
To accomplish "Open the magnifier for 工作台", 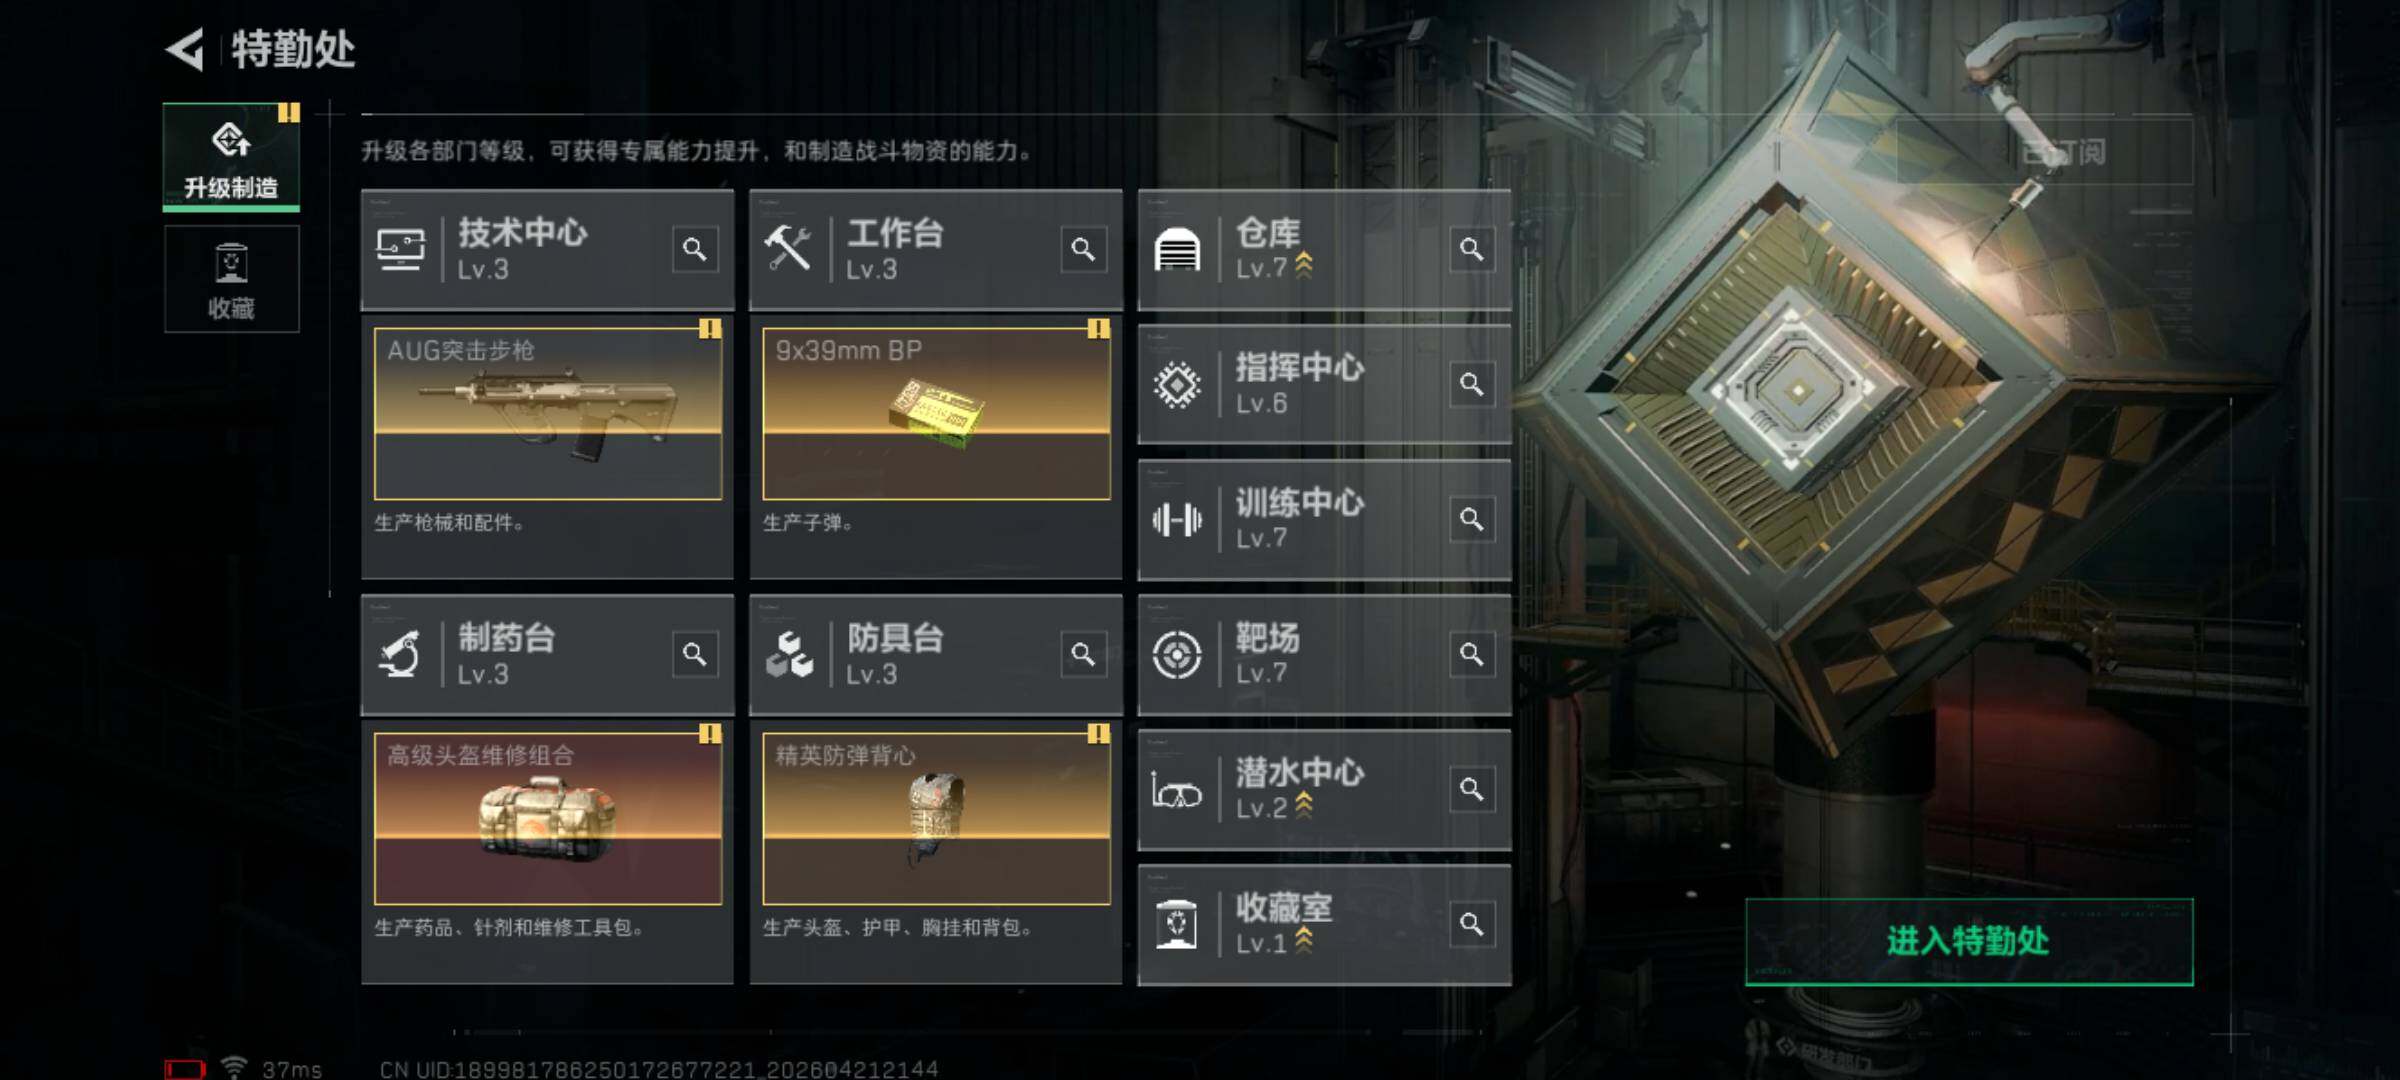I will click(x=1083, y=249).
